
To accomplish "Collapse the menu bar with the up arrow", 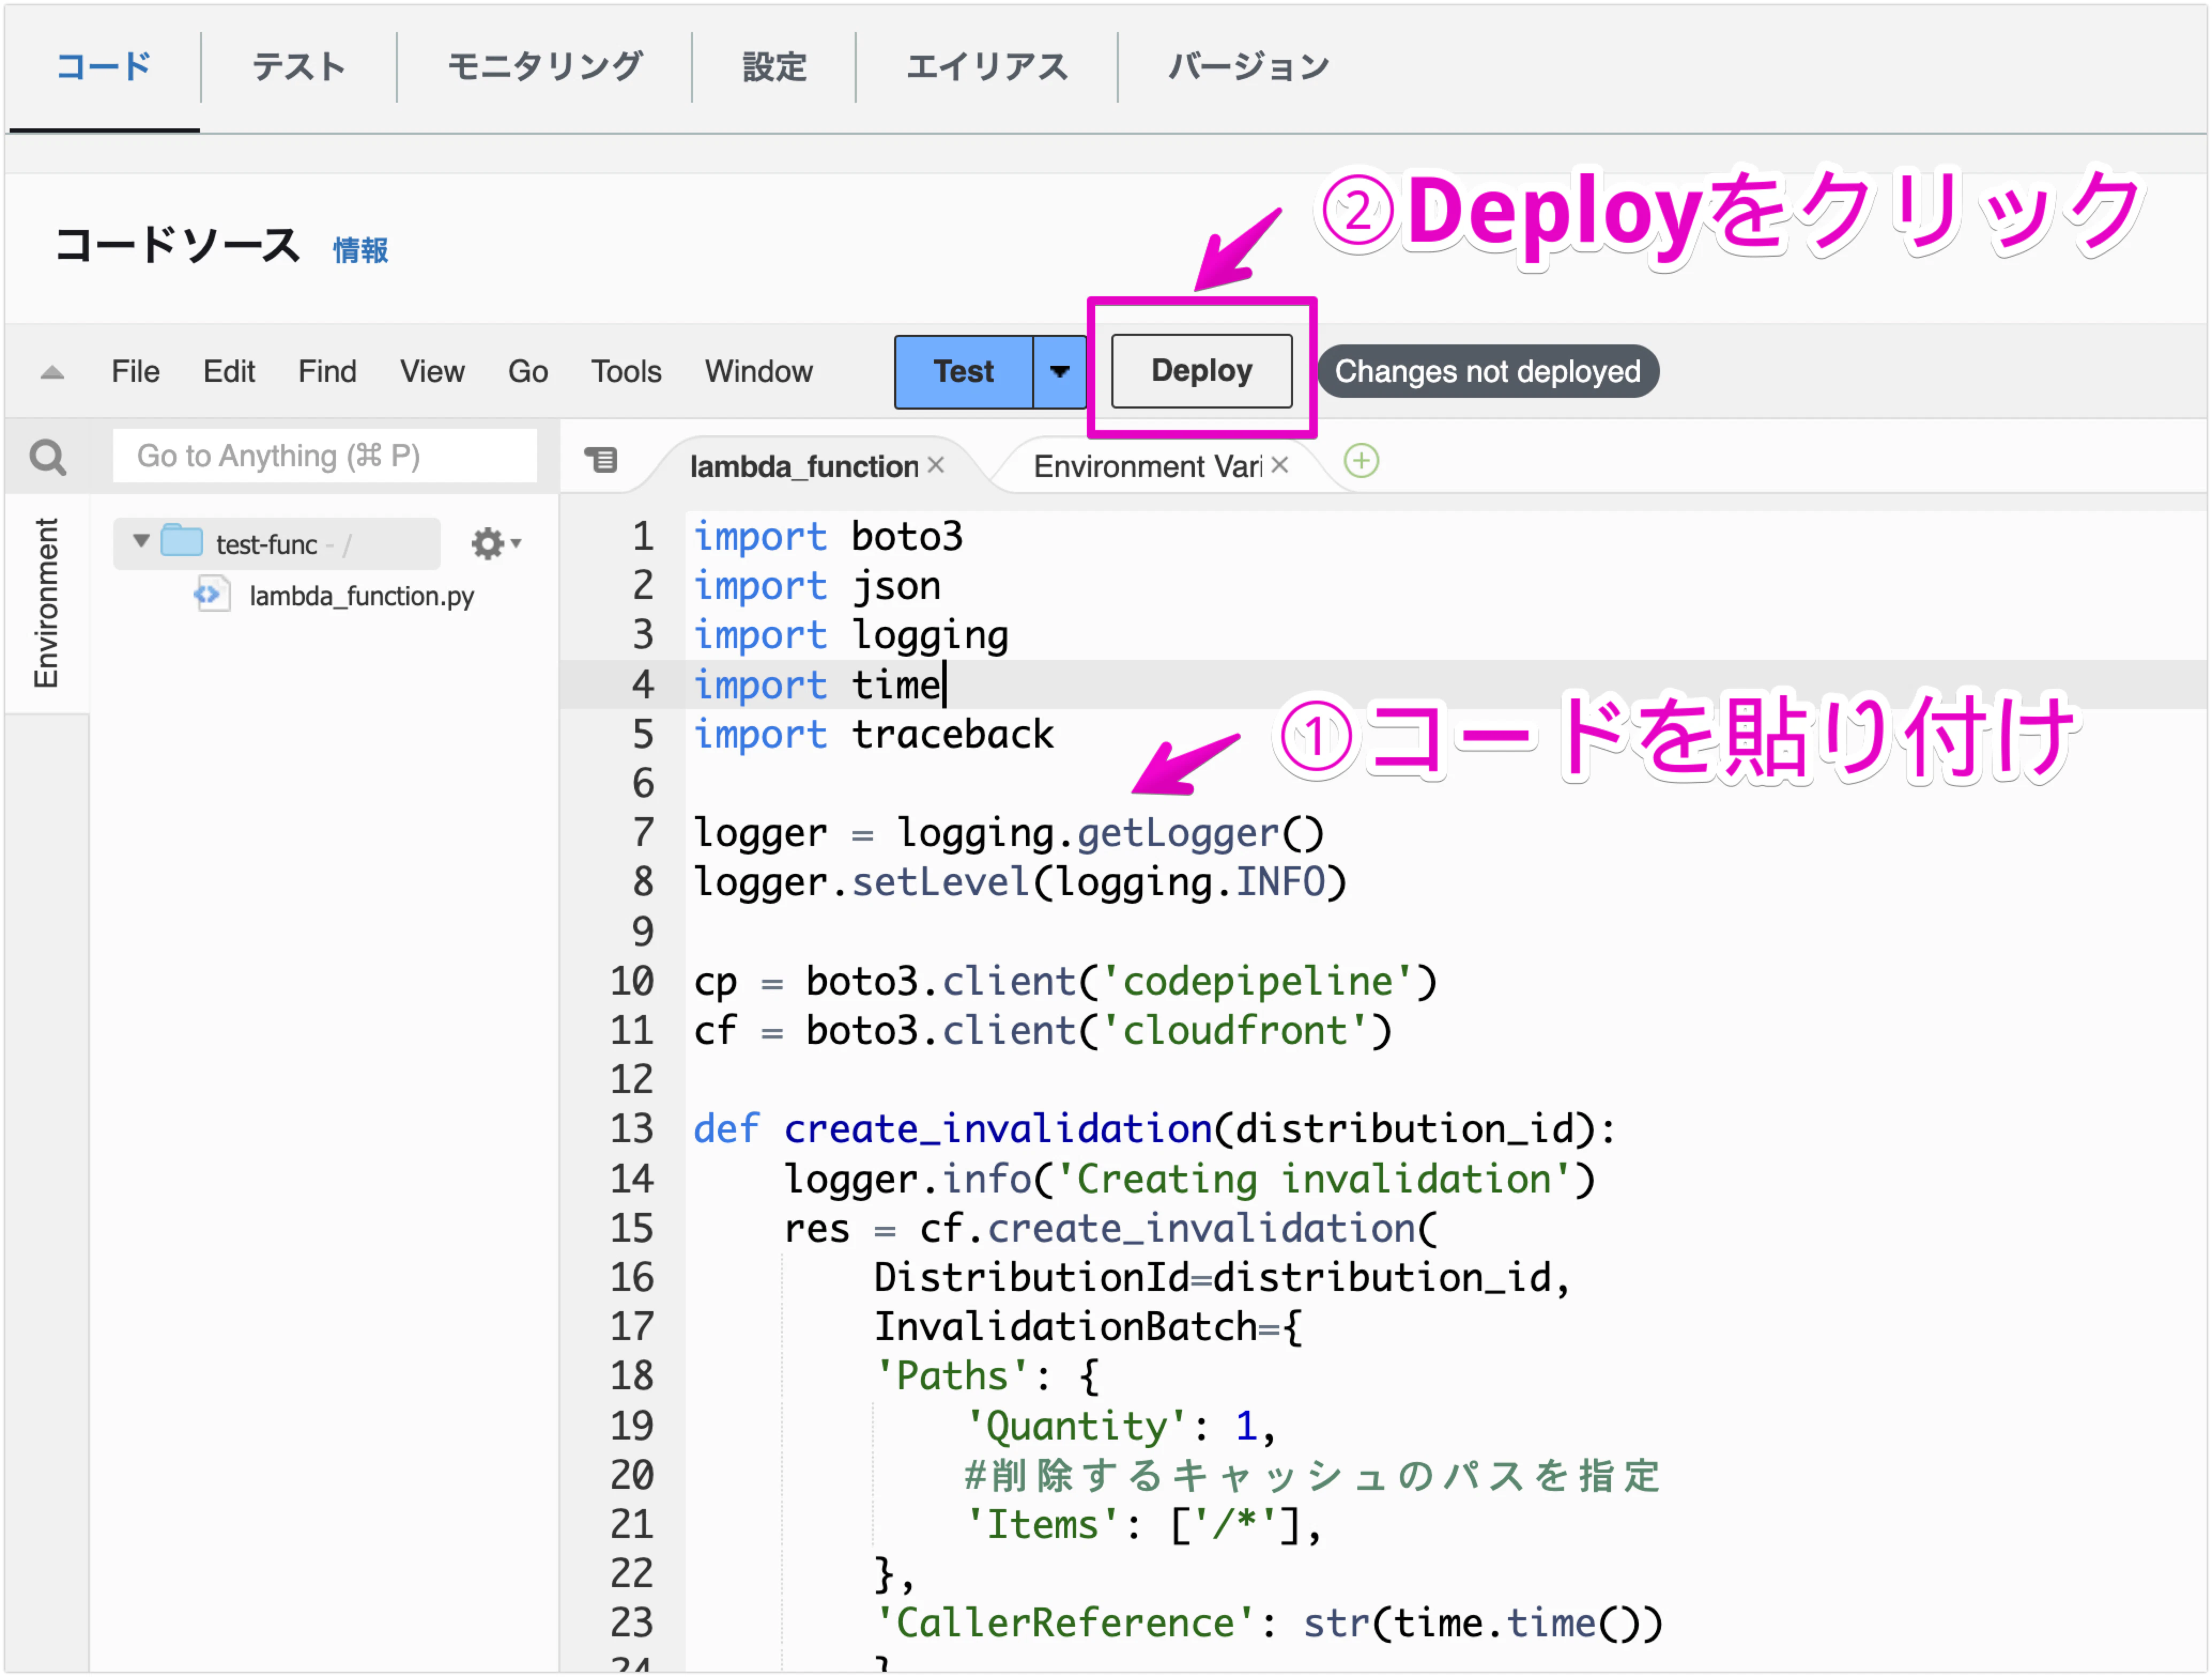I will click(52, 373).
